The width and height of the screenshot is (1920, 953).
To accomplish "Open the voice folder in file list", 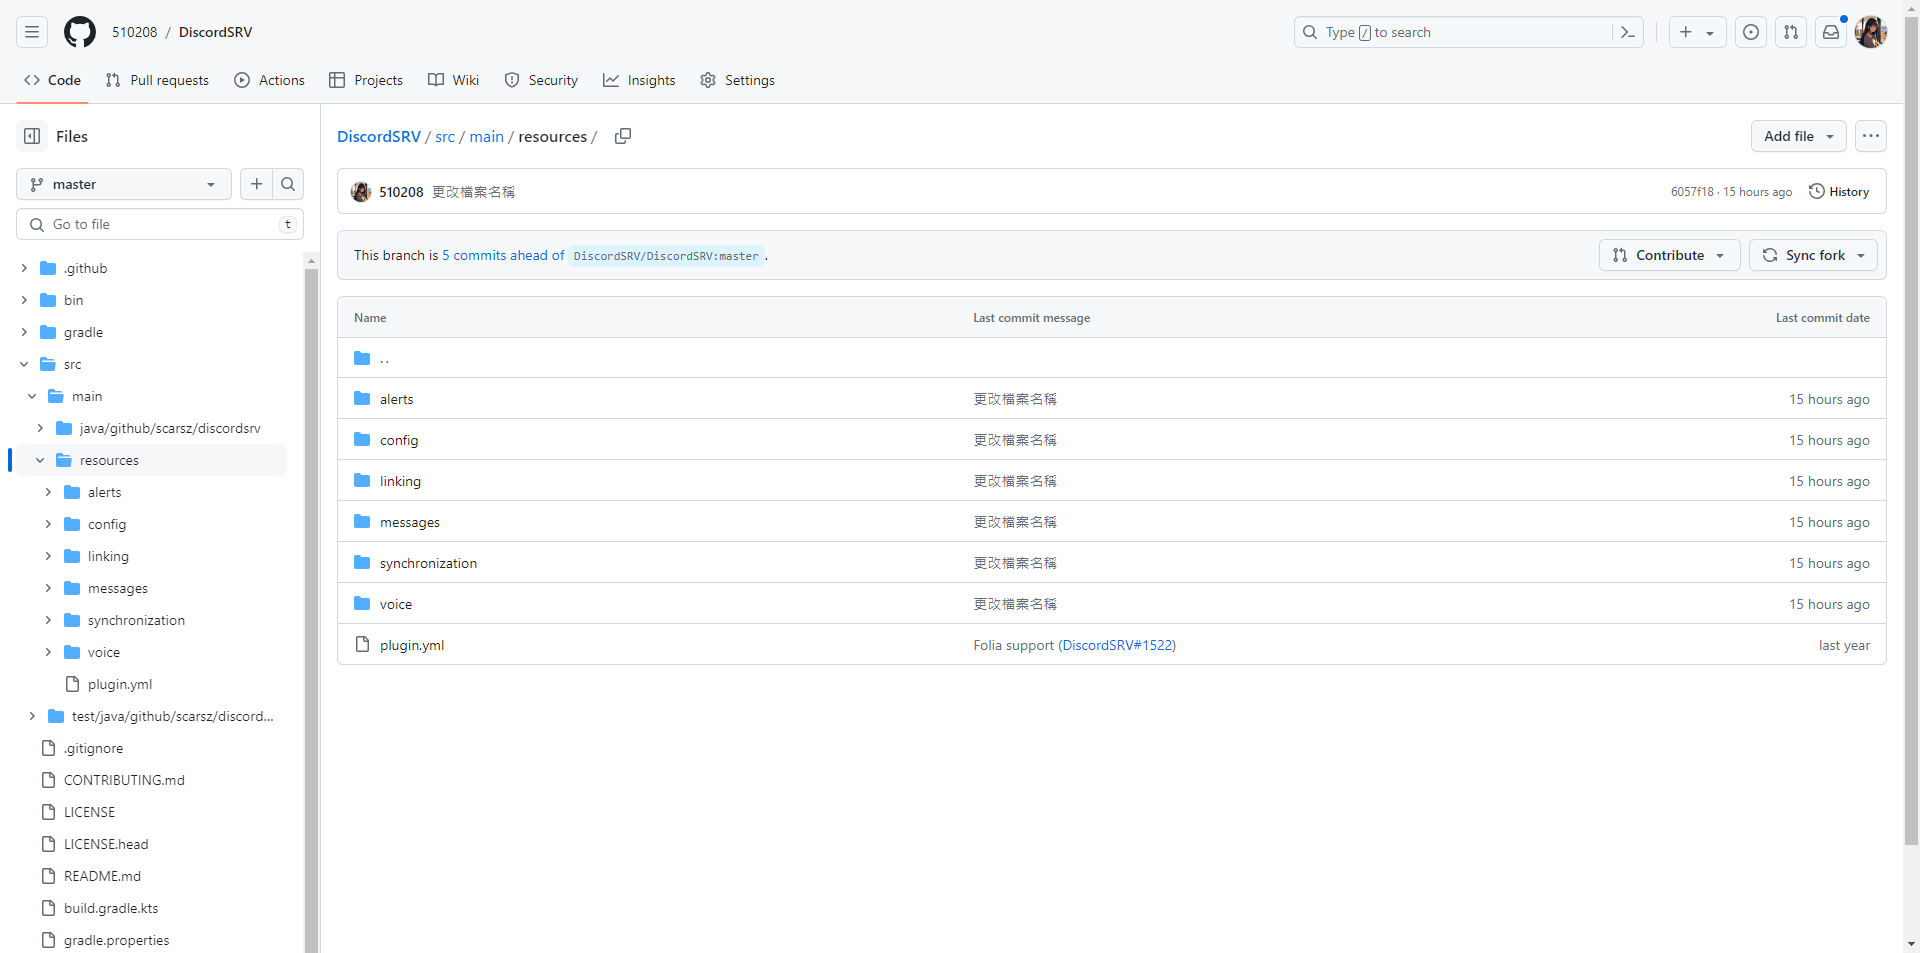I will click(x=396, y=604).
